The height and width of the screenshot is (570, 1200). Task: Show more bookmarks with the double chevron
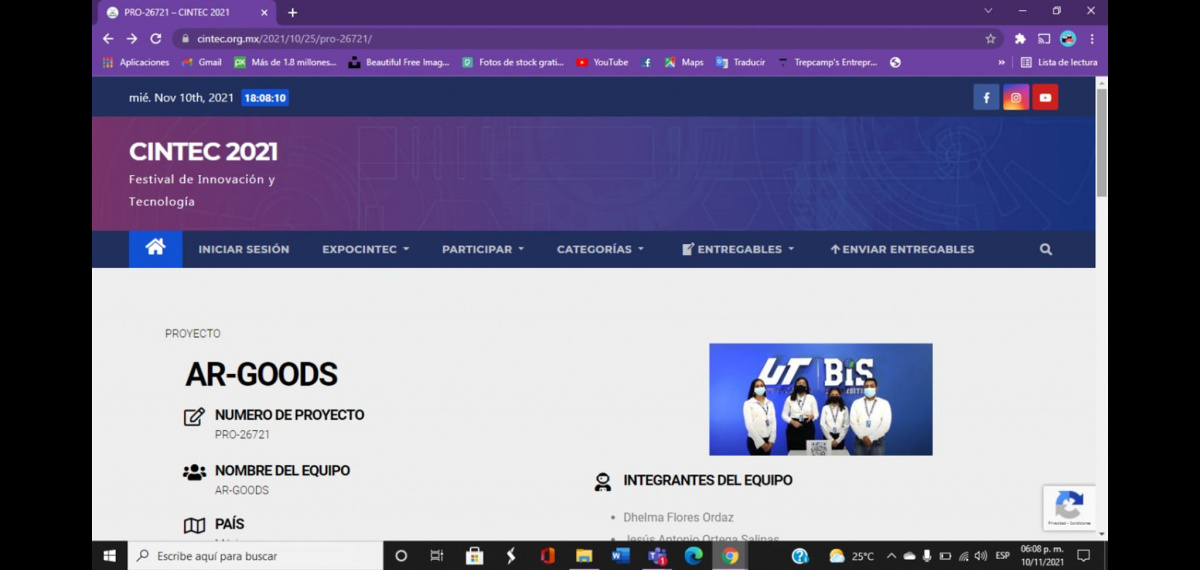(x=1001, y=62)
